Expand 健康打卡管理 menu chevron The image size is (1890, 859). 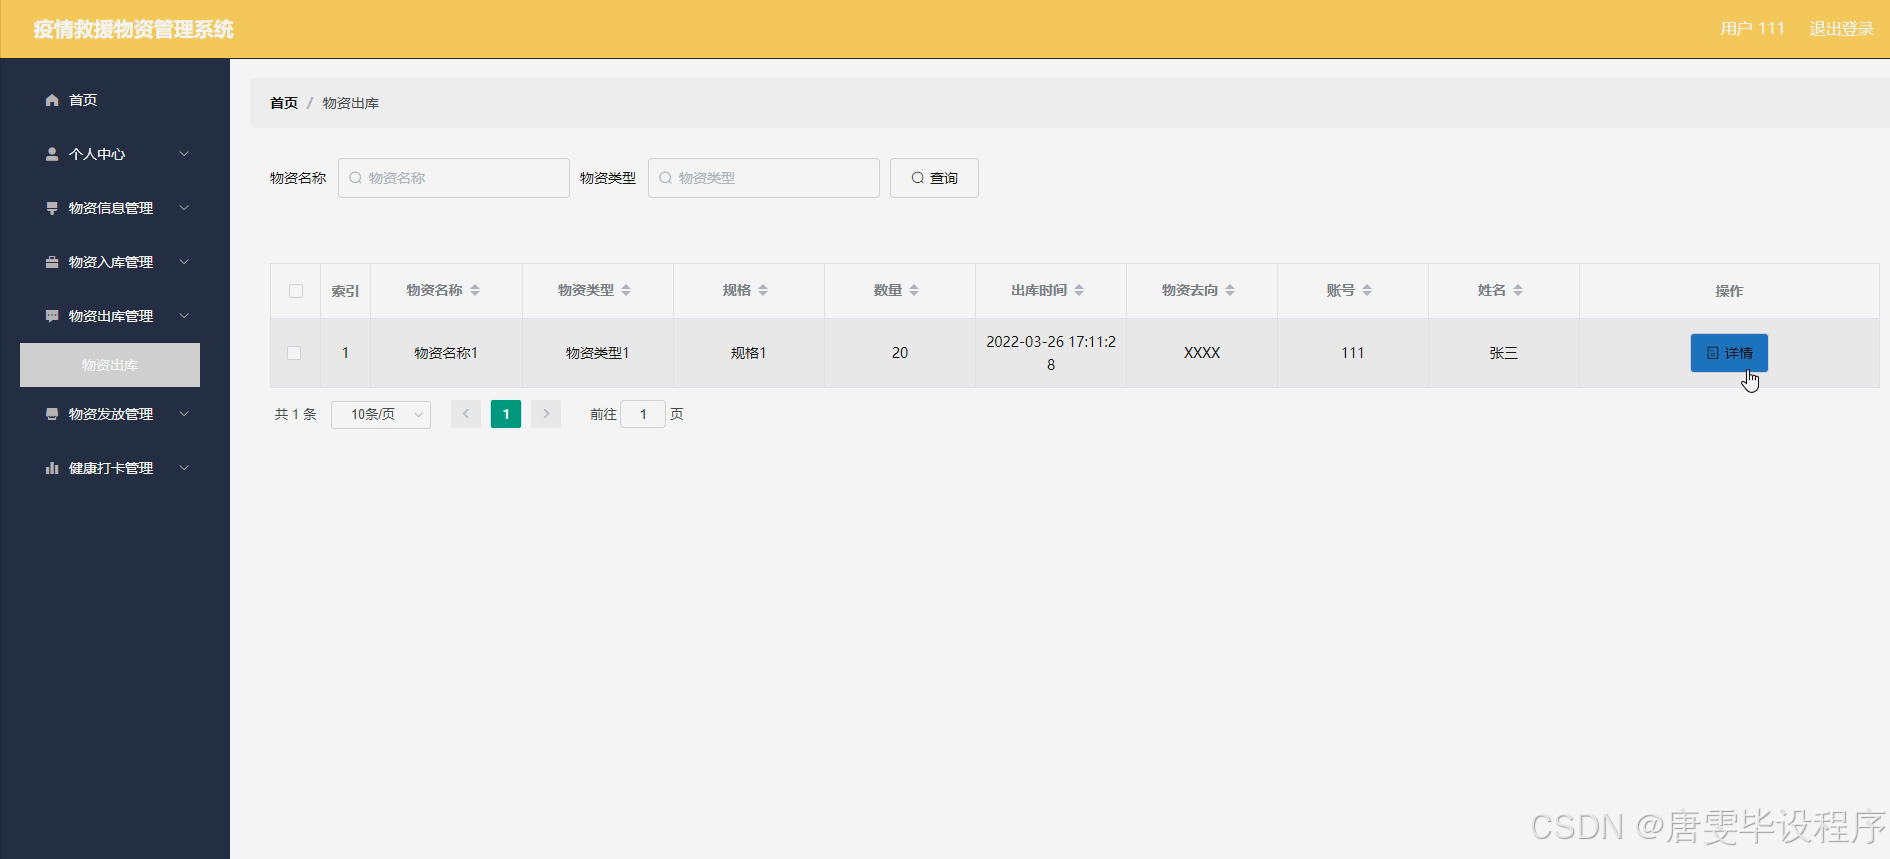184,468
